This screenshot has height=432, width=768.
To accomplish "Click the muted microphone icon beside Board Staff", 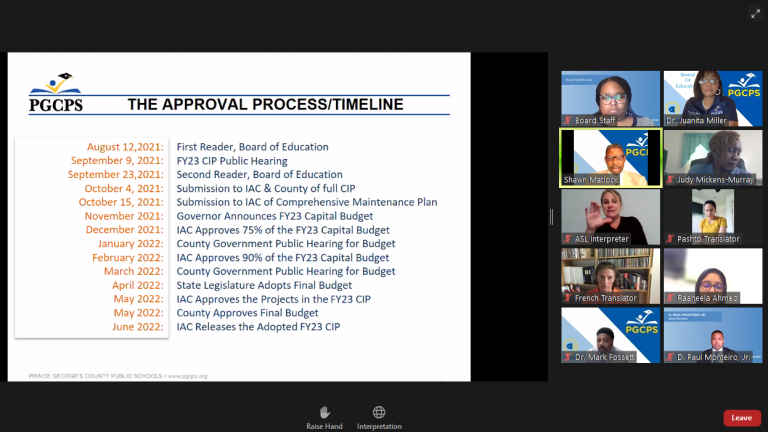I will click(x=568, y=120).
